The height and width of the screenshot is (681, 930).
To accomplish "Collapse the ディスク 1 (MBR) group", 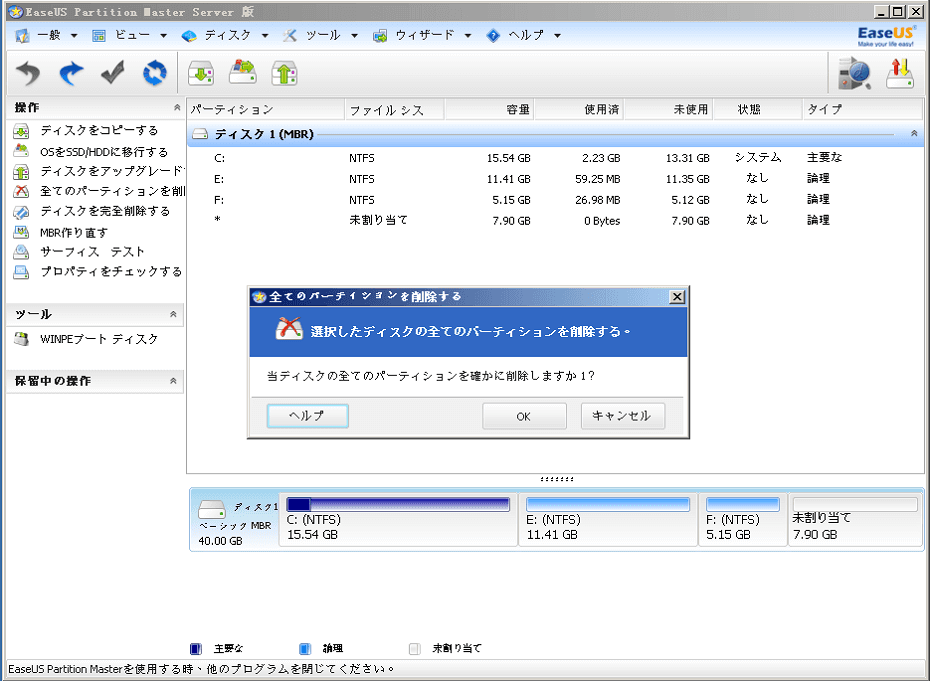I will [914, 134].
